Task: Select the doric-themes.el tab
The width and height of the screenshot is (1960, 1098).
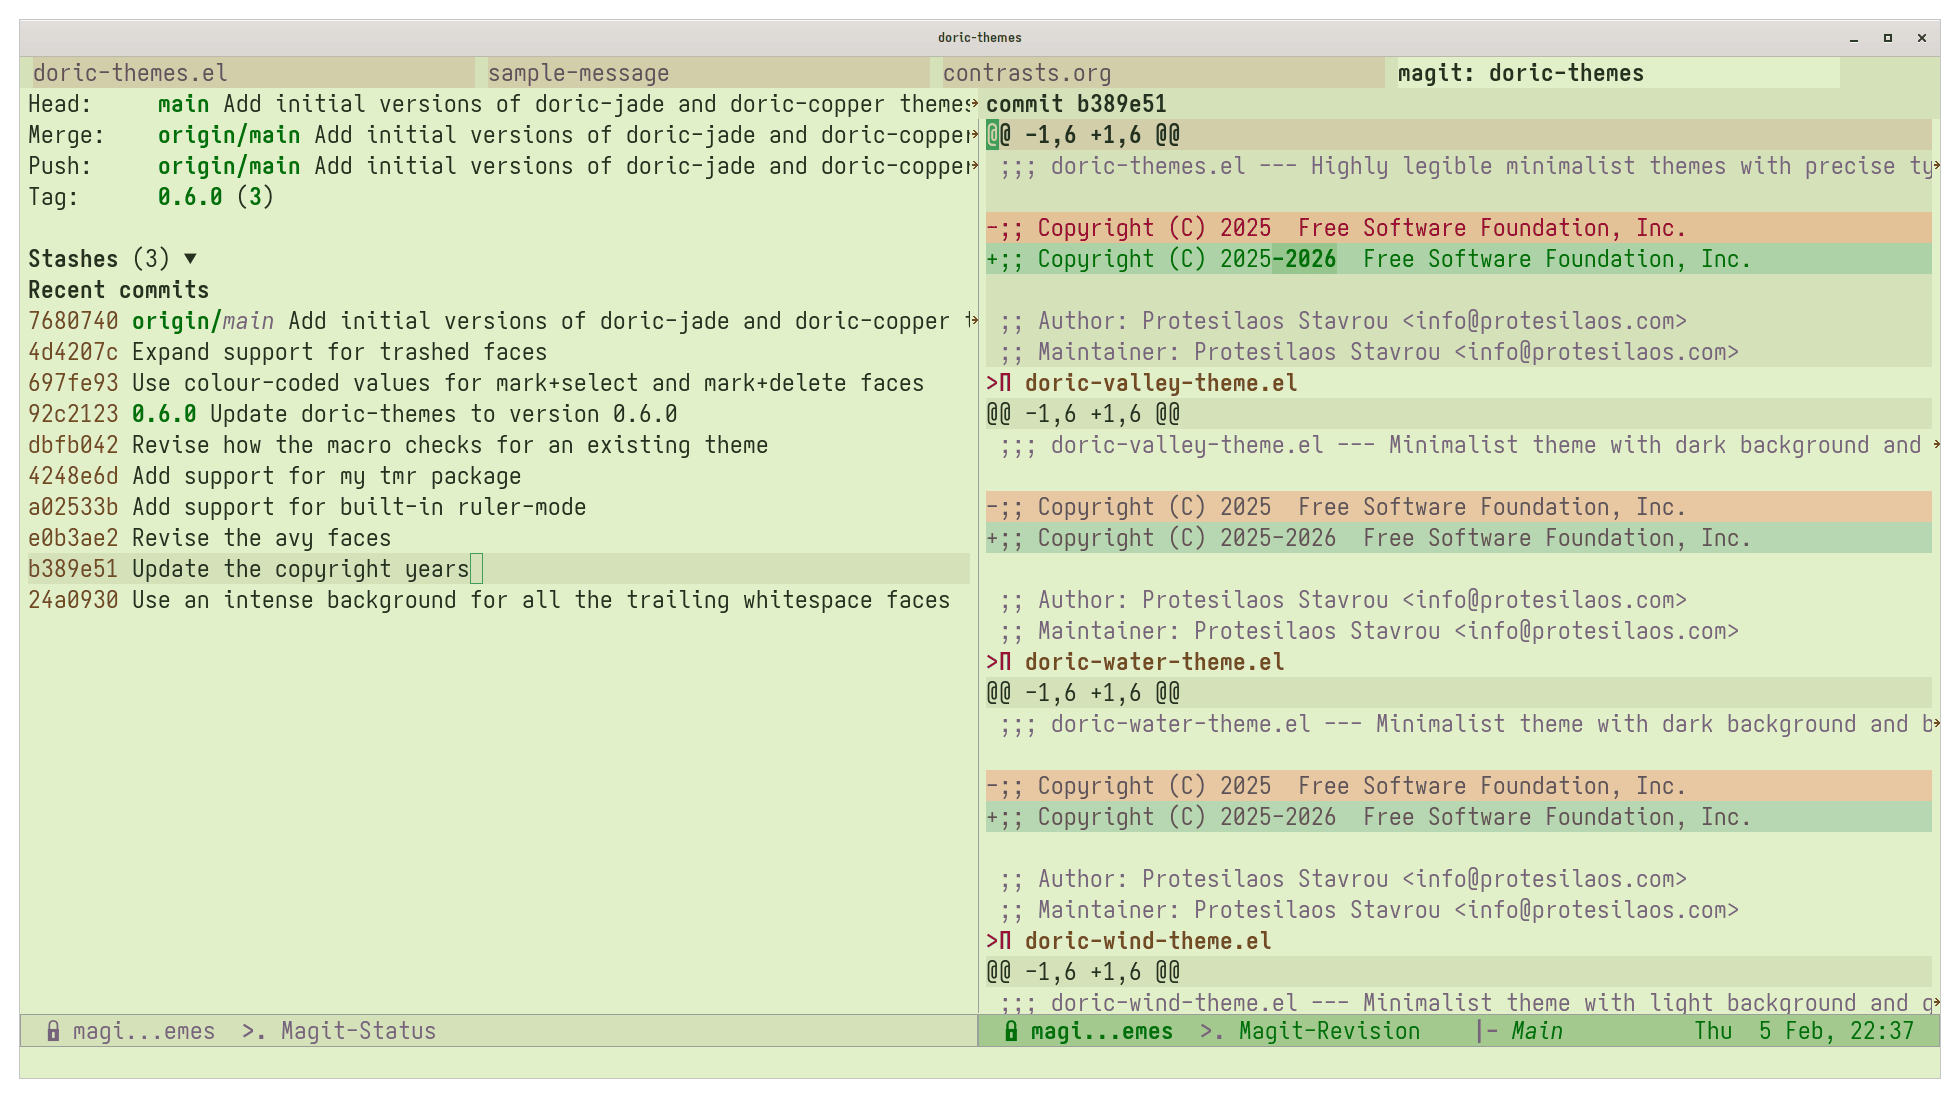Action: click(130, 73)
